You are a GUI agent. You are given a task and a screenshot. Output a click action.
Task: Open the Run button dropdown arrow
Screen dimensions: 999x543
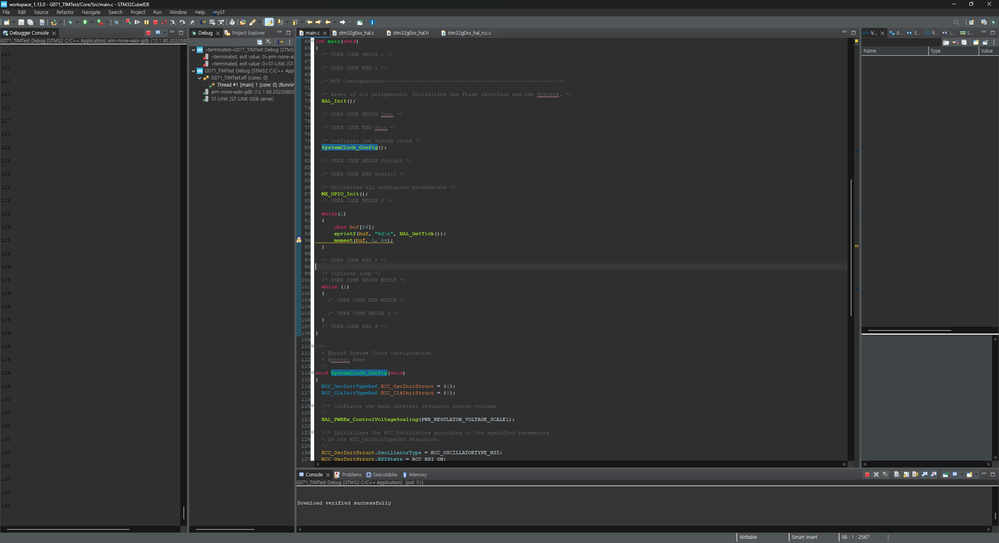click(x=92, y=22)
